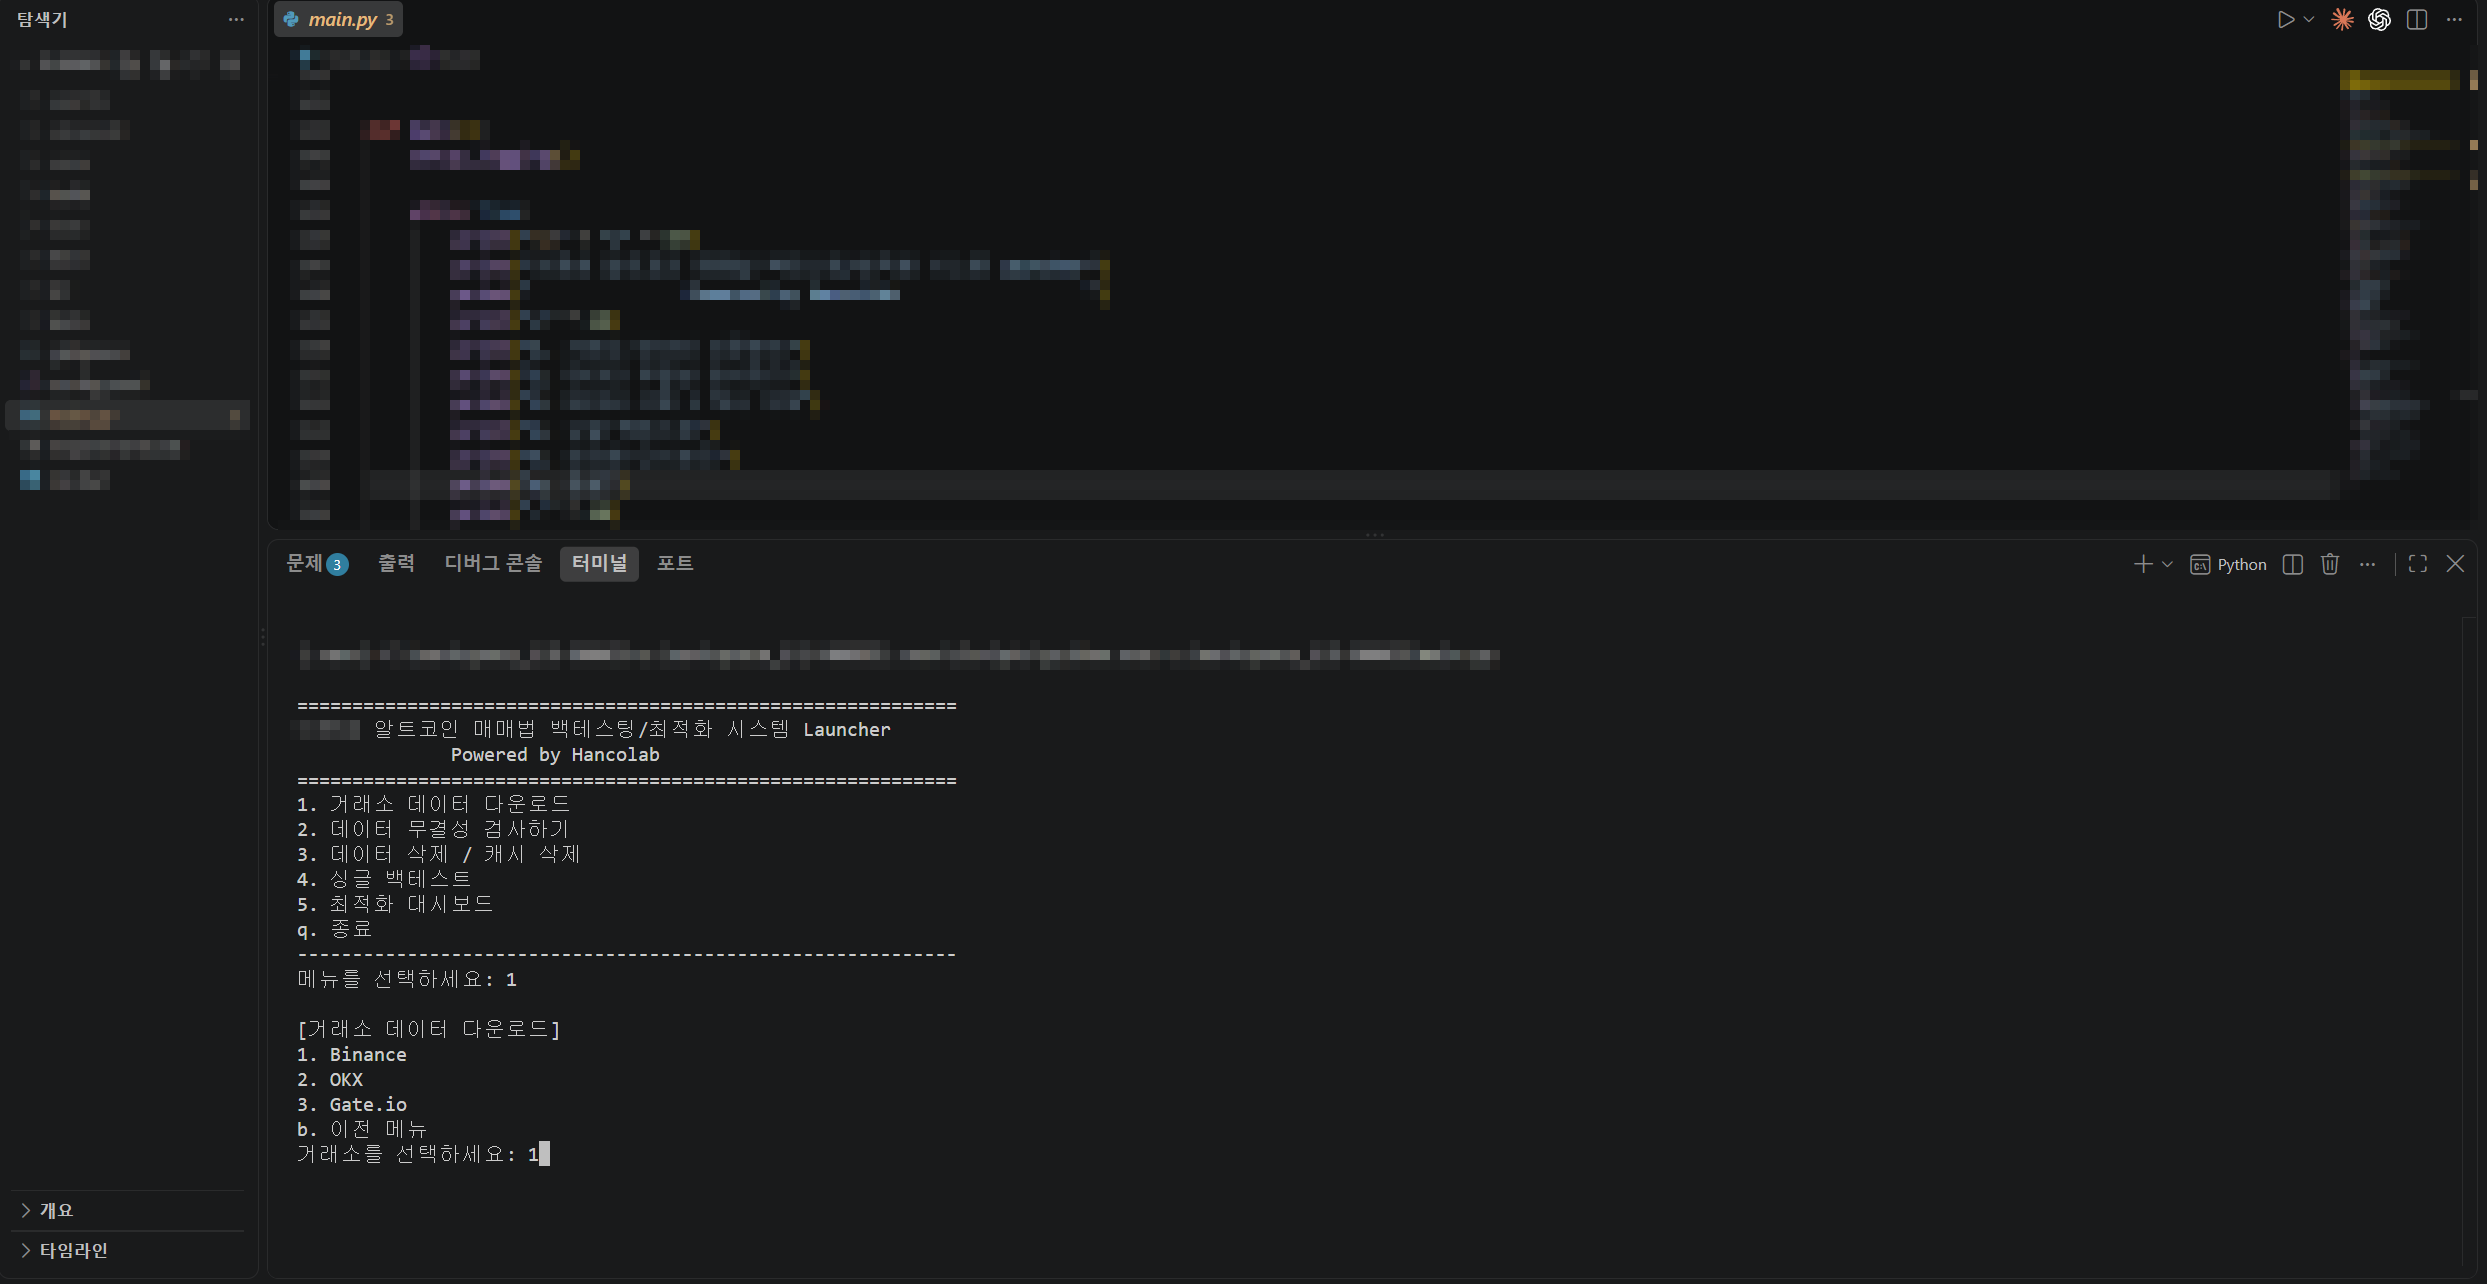Run the Python file with the play icon
Viewport: 2487px width, 1284px height.
click(x=2286, y=19)
